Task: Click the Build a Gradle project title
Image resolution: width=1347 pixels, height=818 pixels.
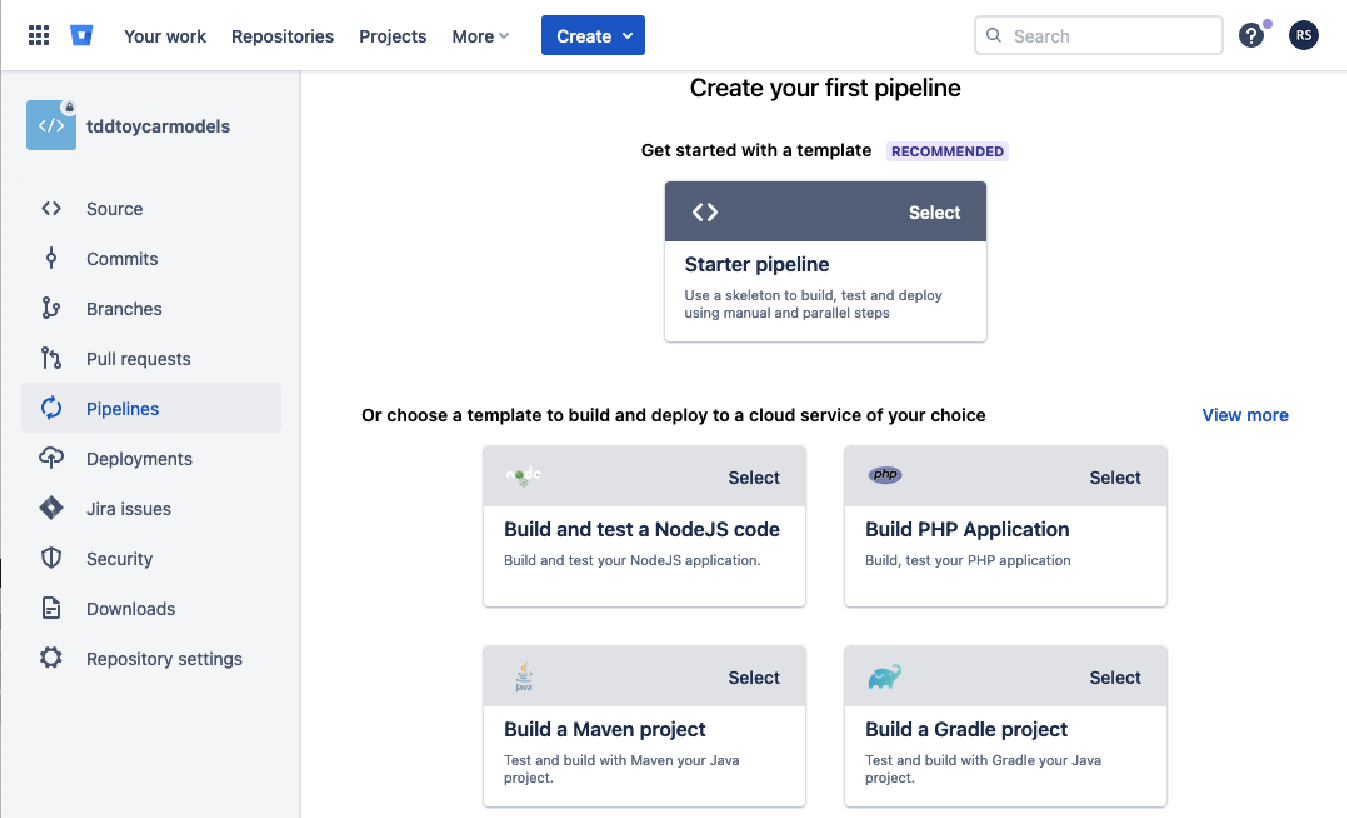Action: [x=966, y=729]
